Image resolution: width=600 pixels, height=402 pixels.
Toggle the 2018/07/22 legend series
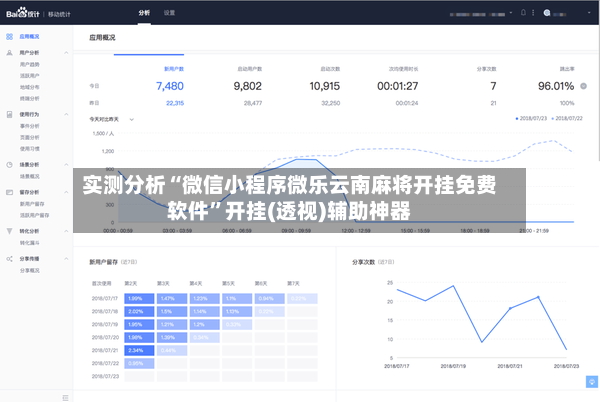click(567, 119)
